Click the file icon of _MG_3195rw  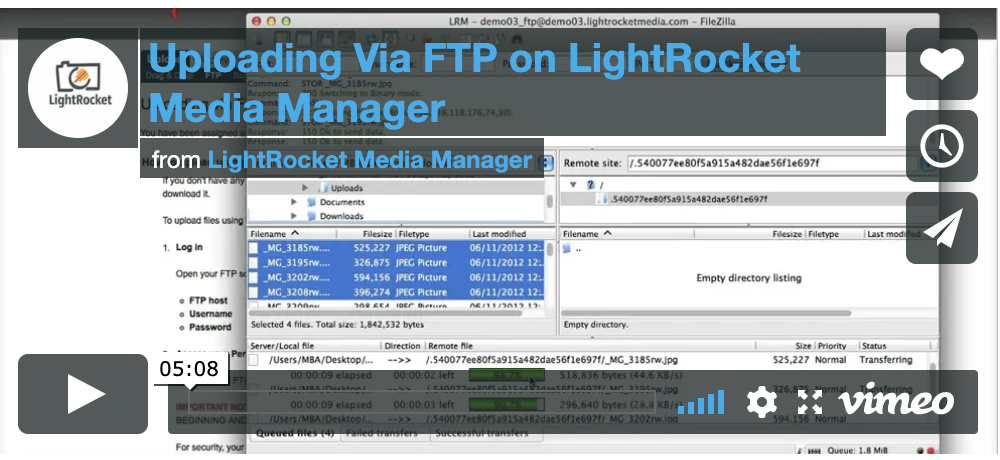point(253,262)
